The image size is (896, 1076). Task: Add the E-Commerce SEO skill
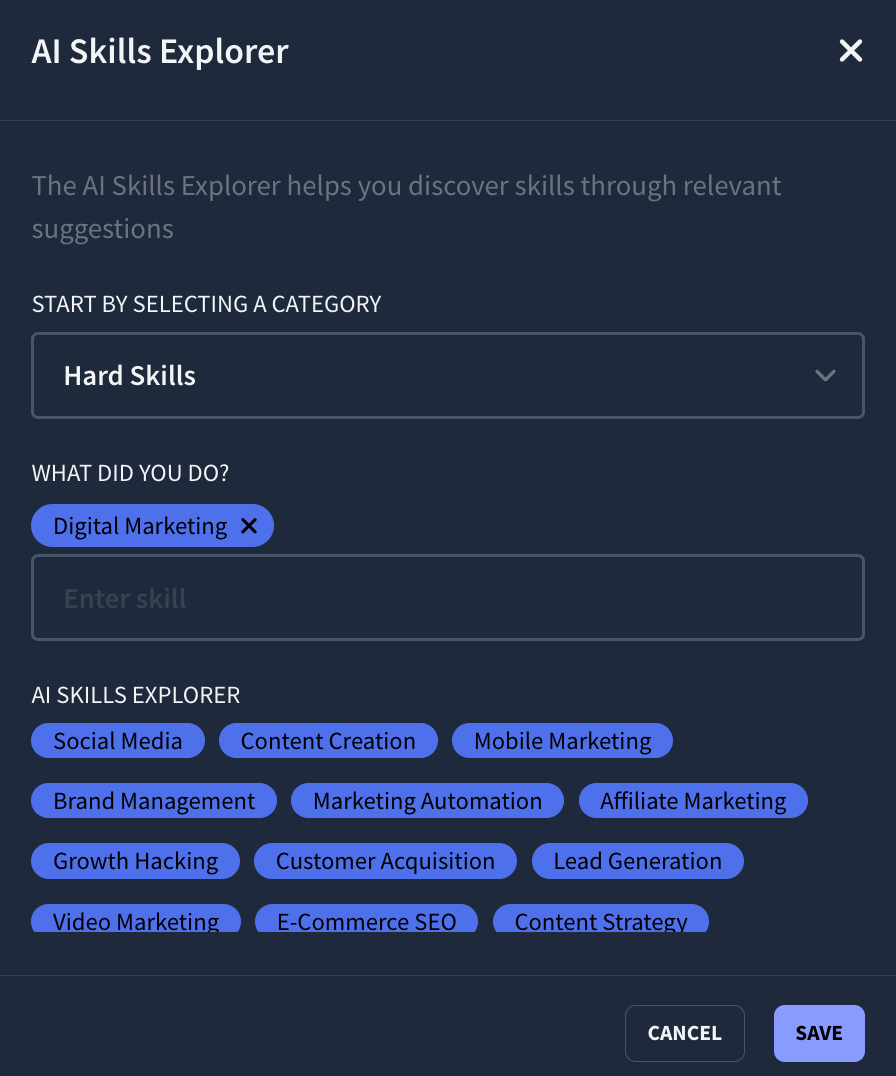pyautogui.click(x=366, y=920)
